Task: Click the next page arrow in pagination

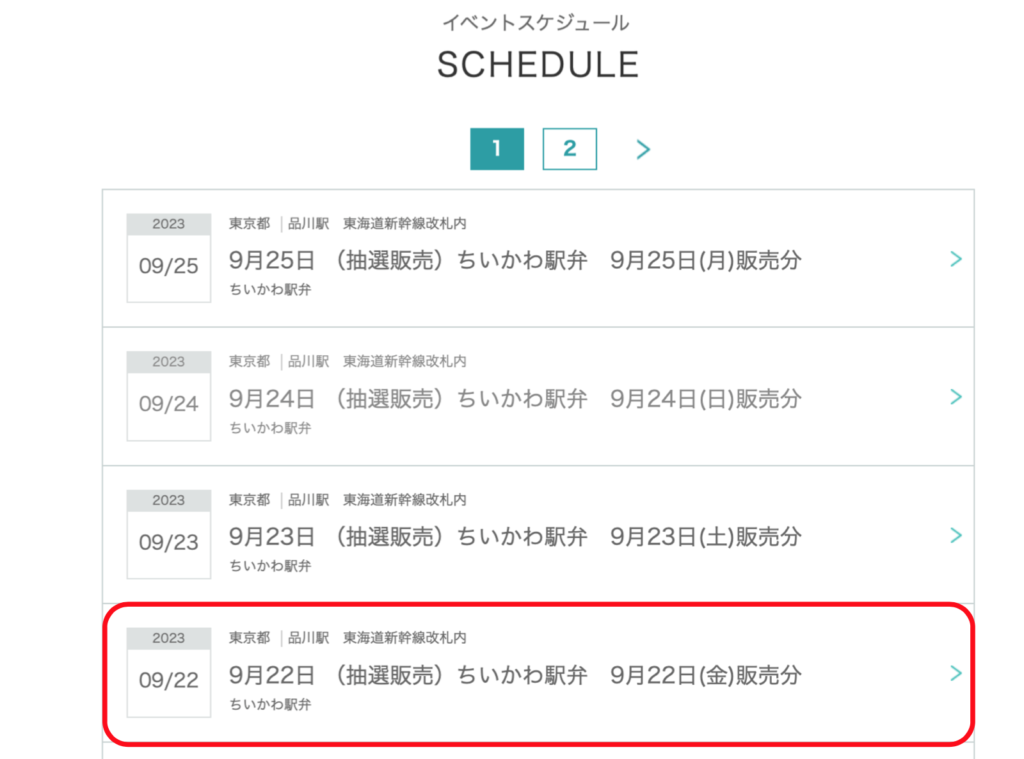Action: [643, 150]
